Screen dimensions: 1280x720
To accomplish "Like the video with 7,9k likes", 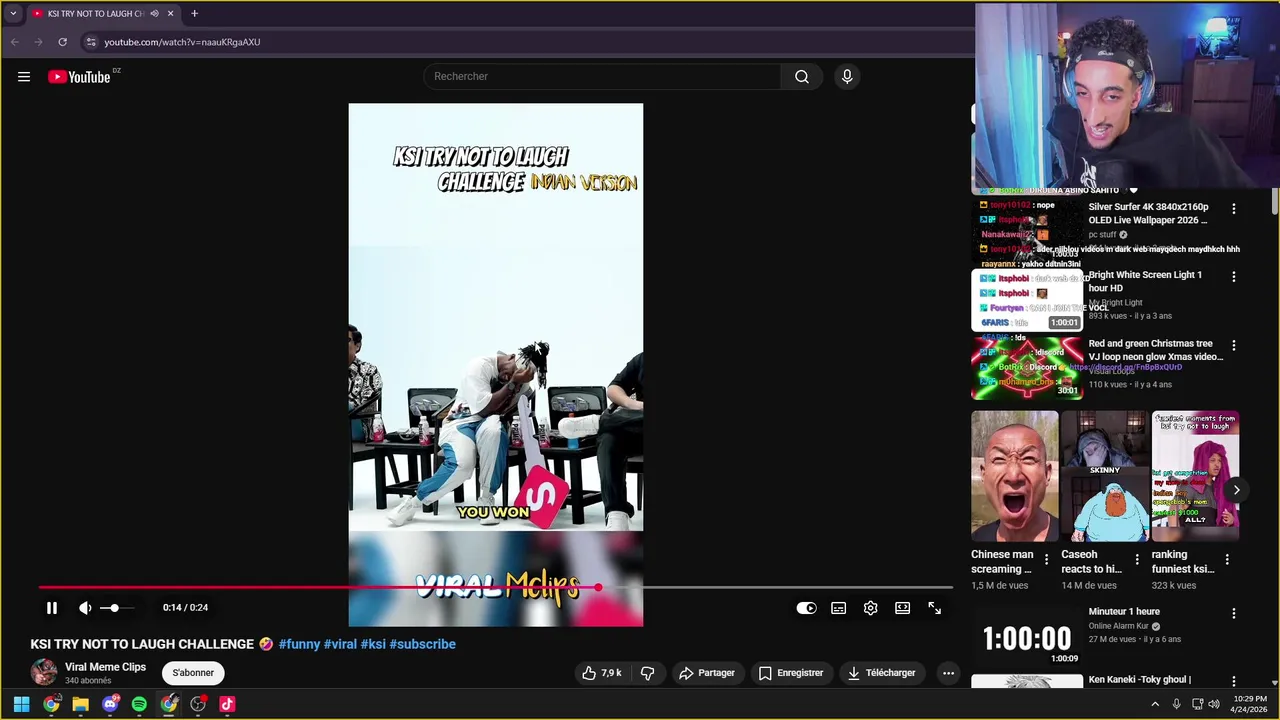I will click(x=601, y=673).
